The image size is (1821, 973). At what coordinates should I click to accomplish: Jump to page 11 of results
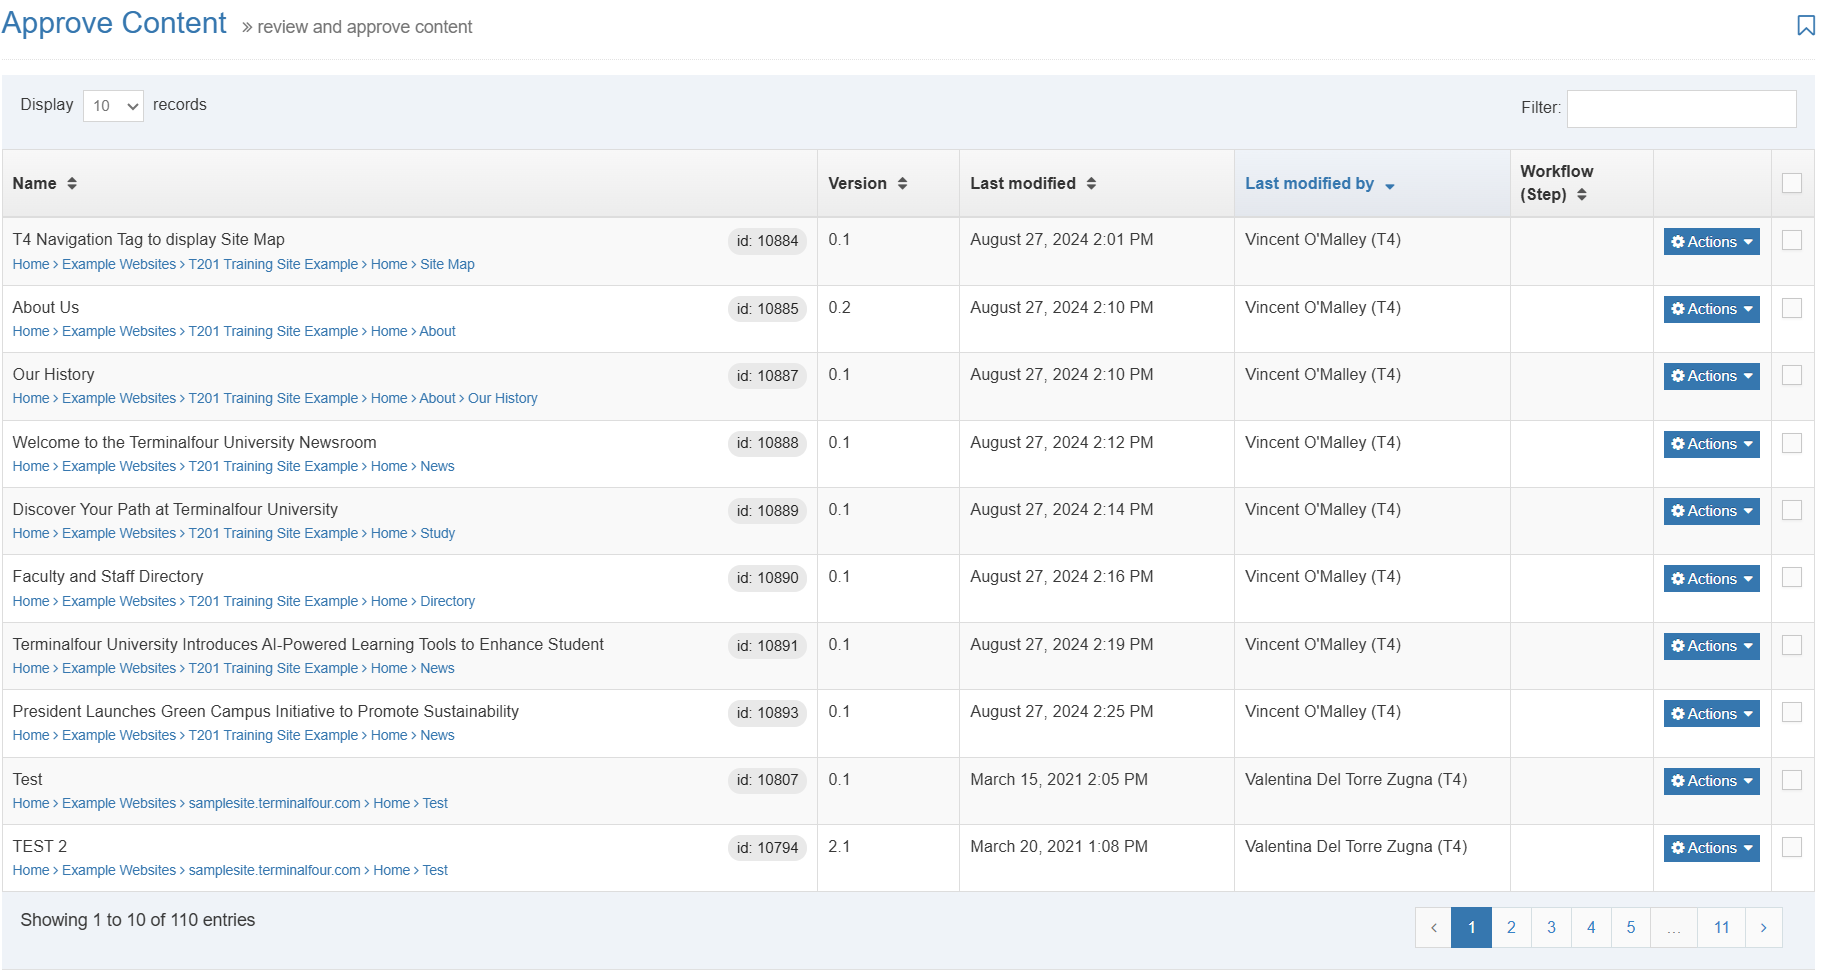[1721, 928]
